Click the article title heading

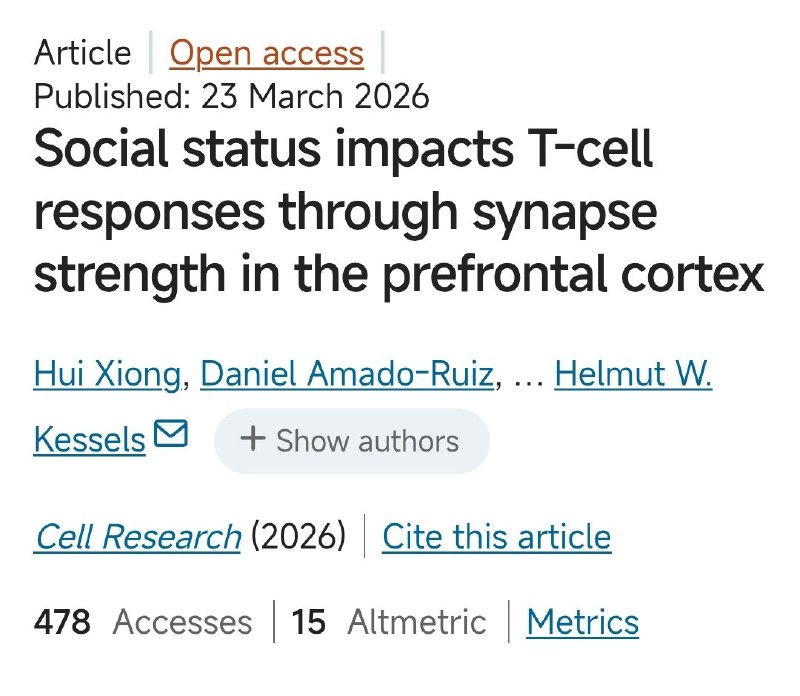[398, 212]
